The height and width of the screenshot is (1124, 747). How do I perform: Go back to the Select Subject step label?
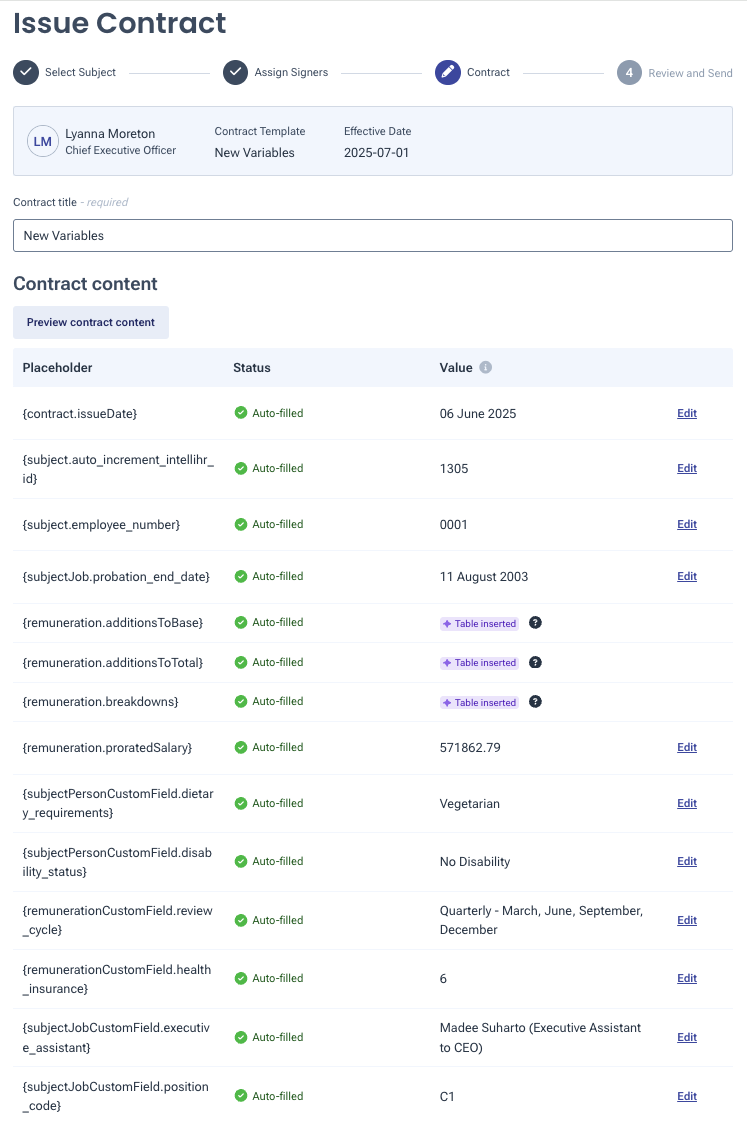[x=80, y=72]
